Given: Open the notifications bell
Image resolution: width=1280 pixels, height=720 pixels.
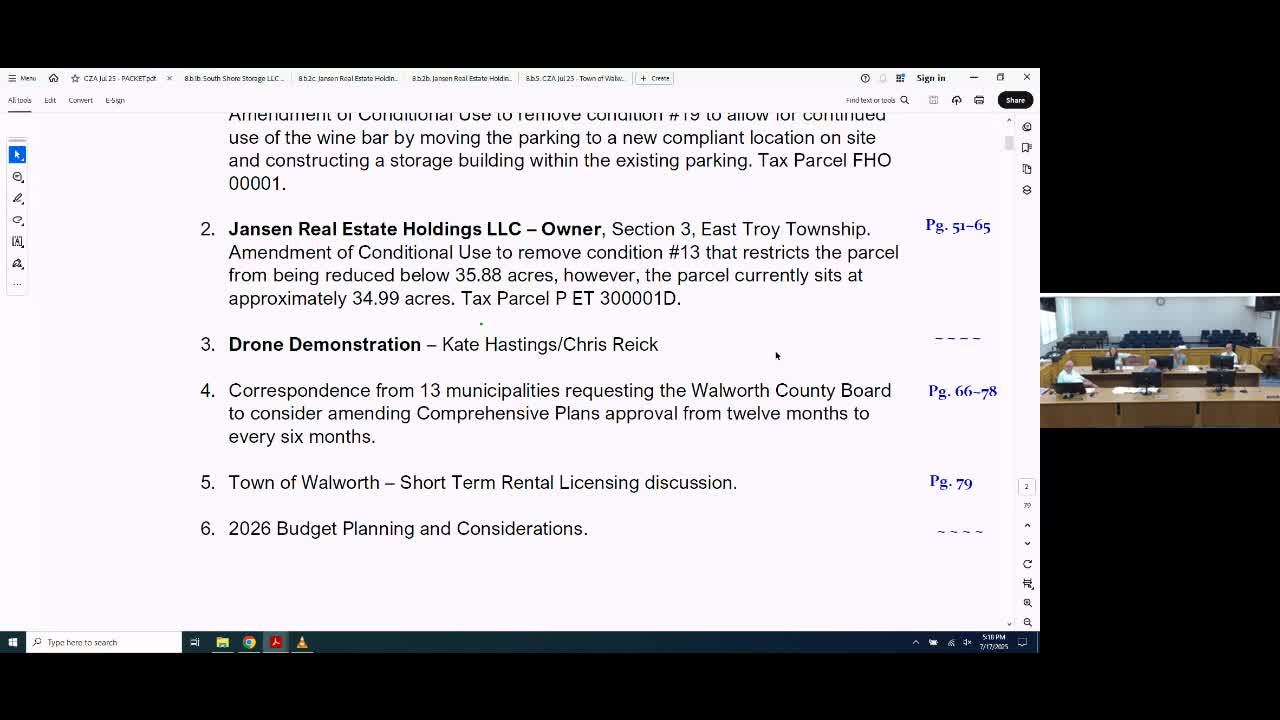Looking at the screenshot, I should pyautogui.click(x=883, y=78).
